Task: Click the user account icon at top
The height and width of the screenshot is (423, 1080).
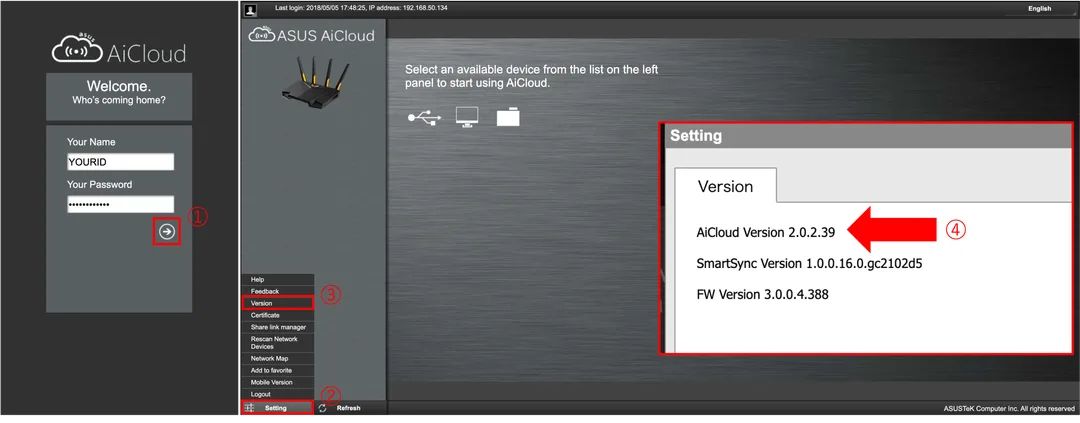Action: (x=251, y=8)
